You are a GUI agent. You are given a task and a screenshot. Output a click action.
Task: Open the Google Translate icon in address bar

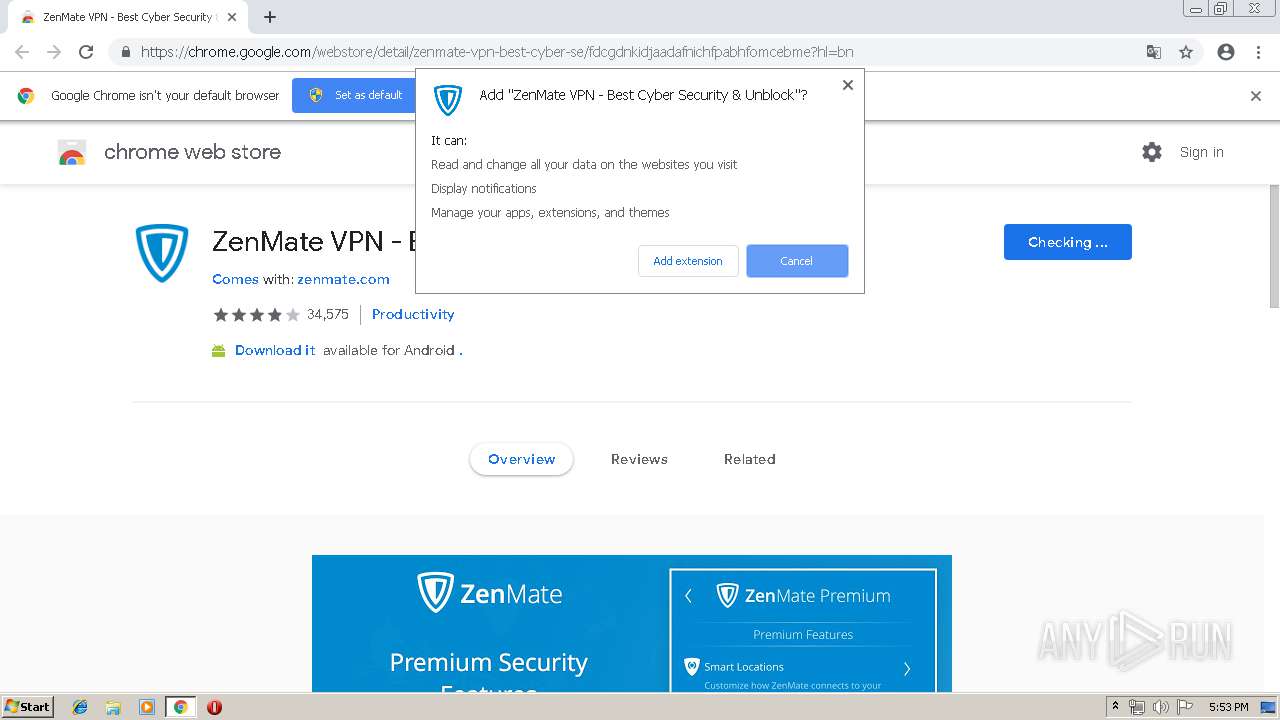[1154, 52]
